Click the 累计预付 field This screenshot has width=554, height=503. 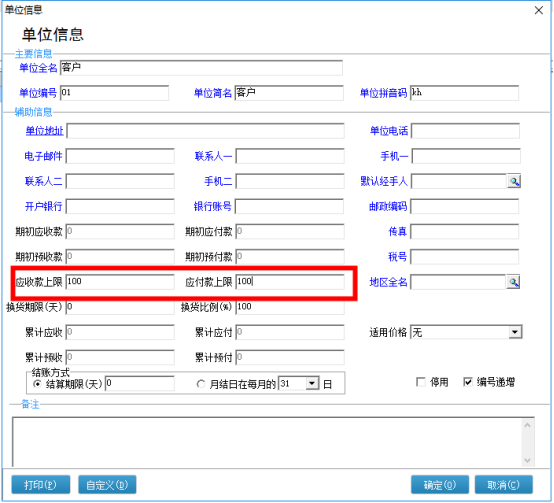[290, 357]
